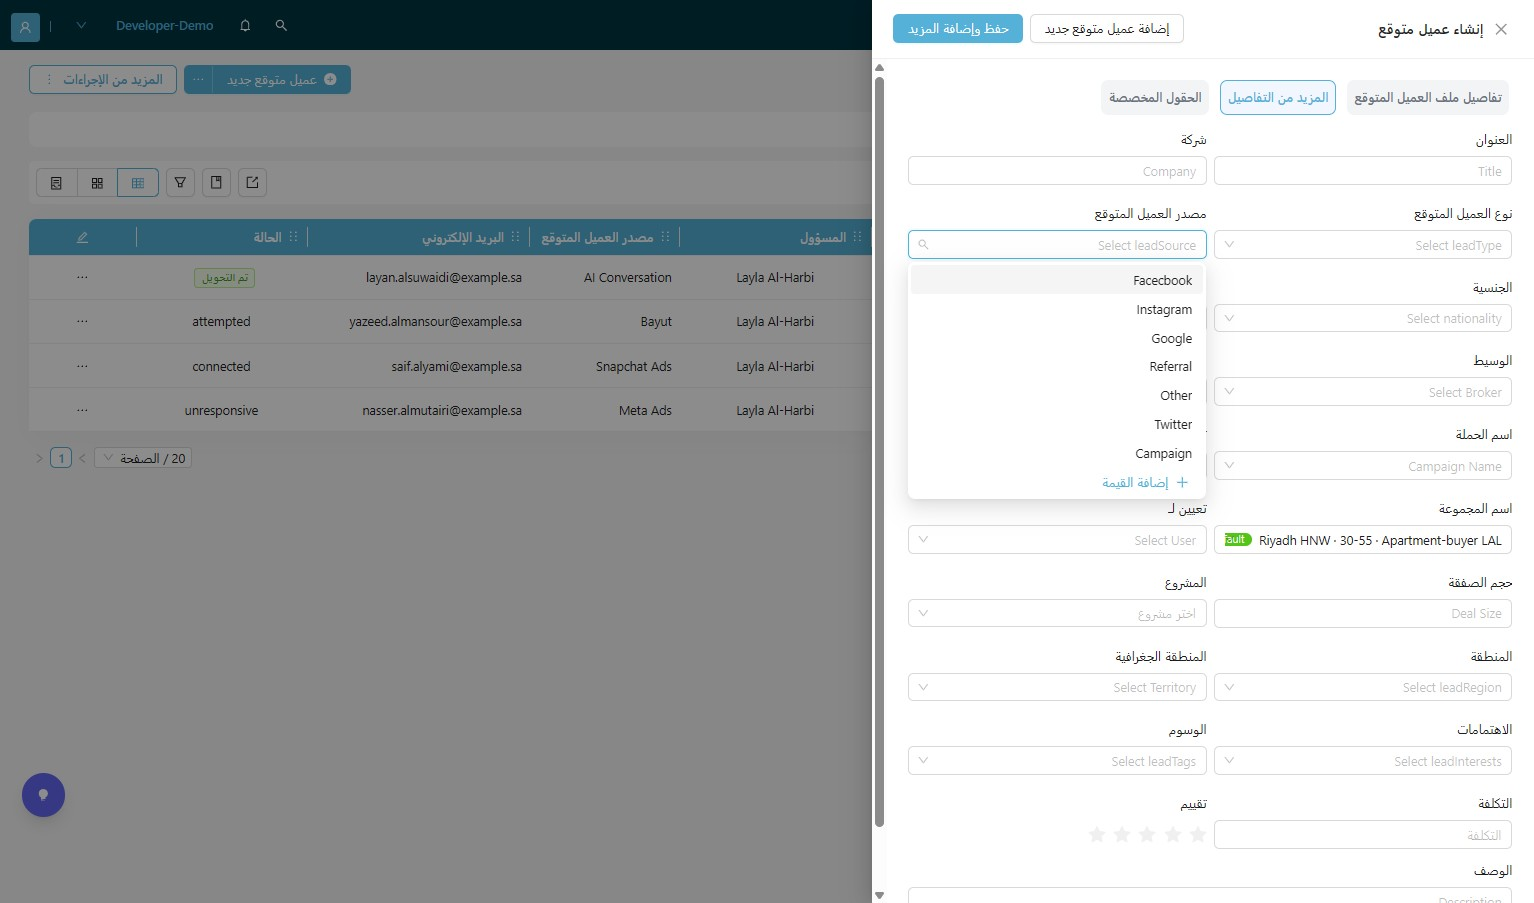This screenshot has width=1534, height=903.
Task: Click the search magnifier in top bar
Action: tap(281, 26)
